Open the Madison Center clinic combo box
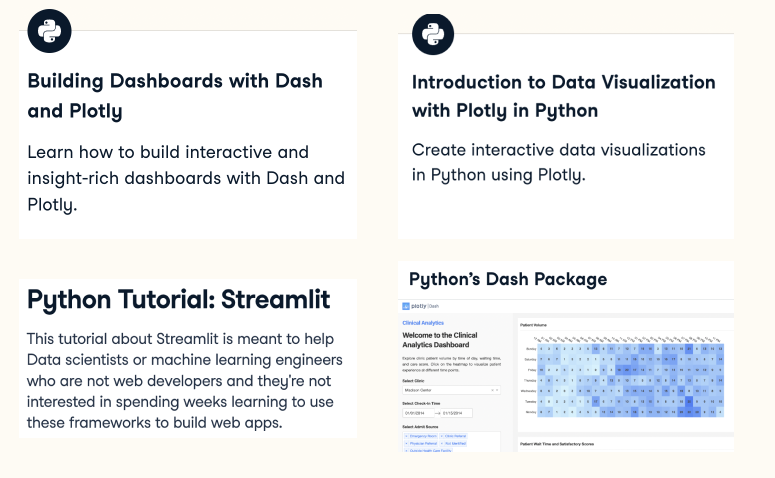The image size is (775, 478). [451, 390]
